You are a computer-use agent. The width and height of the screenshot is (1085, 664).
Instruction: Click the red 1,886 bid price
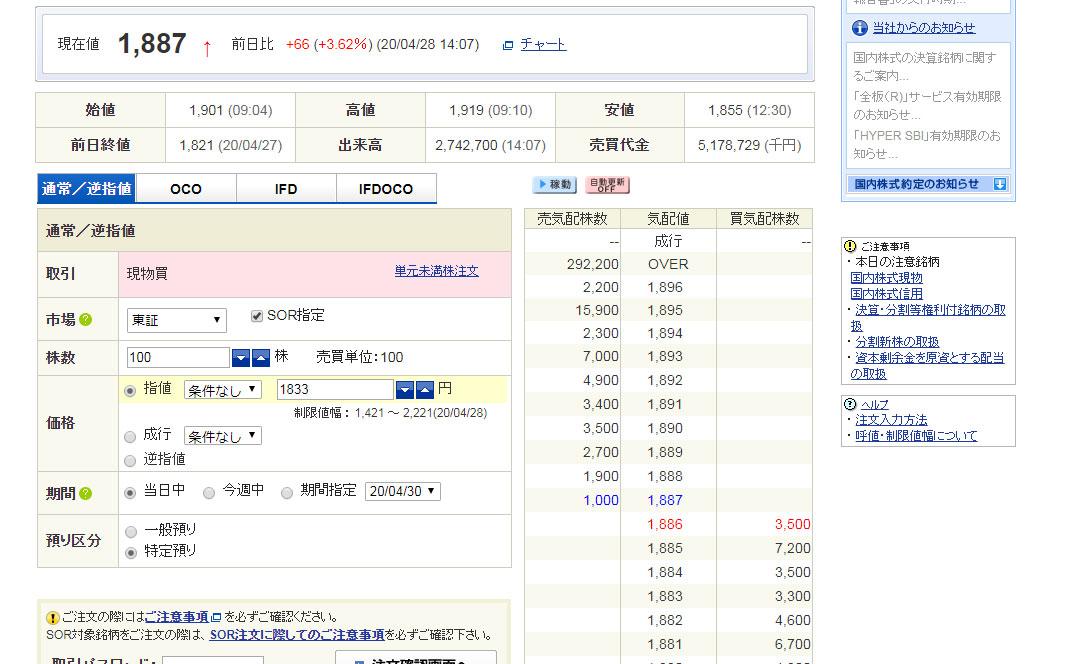pos(665,524)
